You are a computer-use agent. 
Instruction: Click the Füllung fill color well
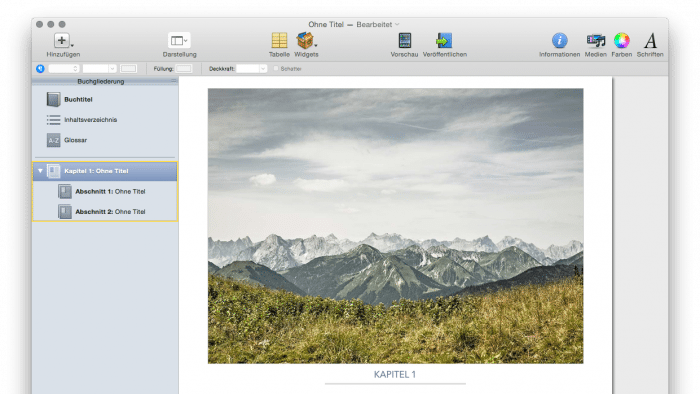(183, 69)
